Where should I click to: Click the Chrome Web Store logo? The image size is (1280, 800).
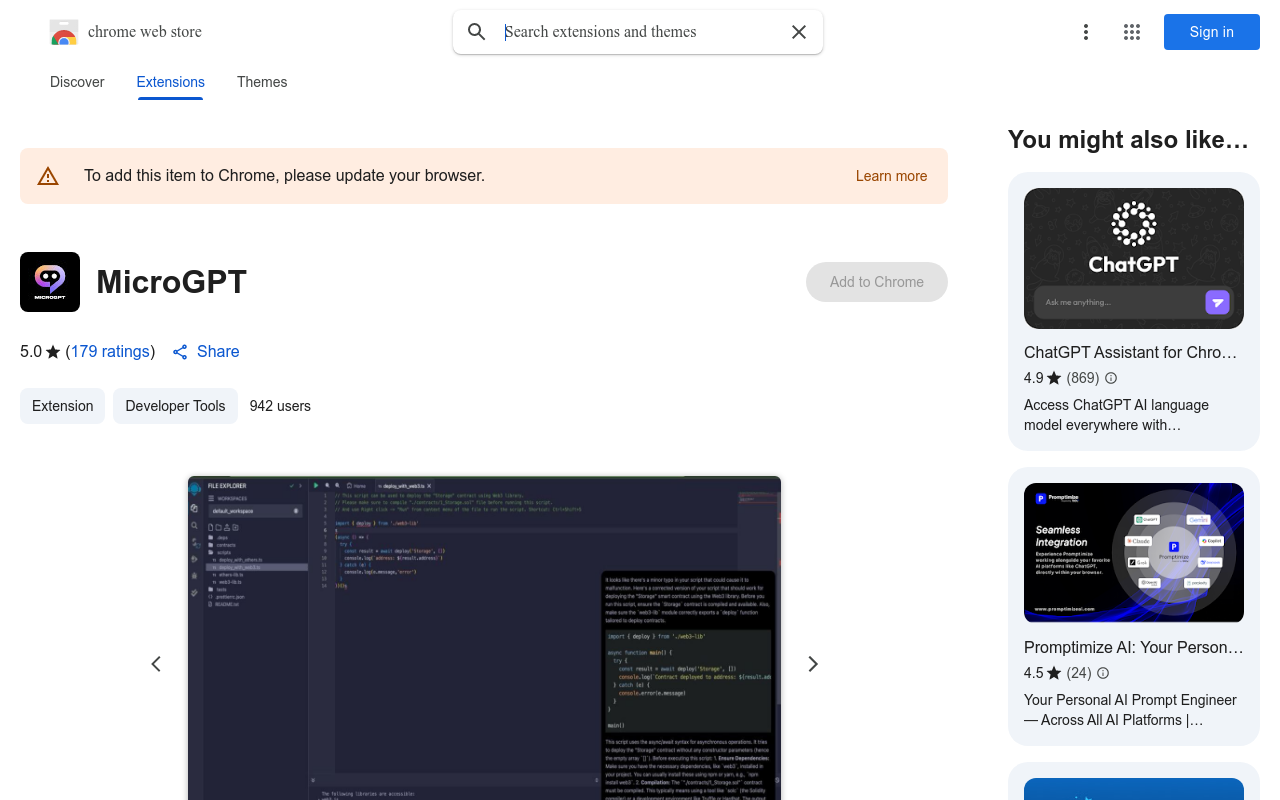pyautogui.click(x=64, y=32)
